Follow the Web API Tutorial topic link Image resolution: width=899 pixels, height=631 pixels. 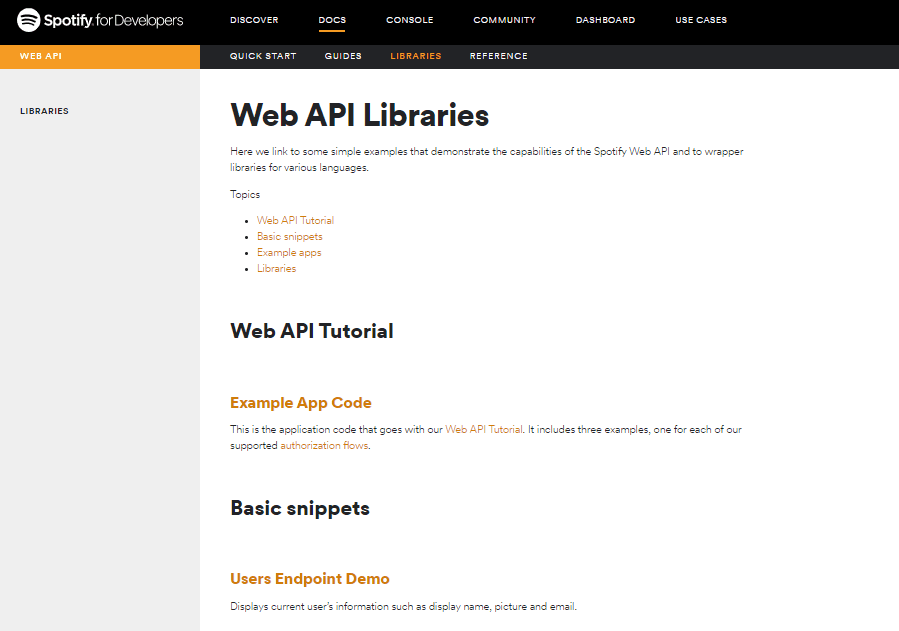[x=295, y=220]
